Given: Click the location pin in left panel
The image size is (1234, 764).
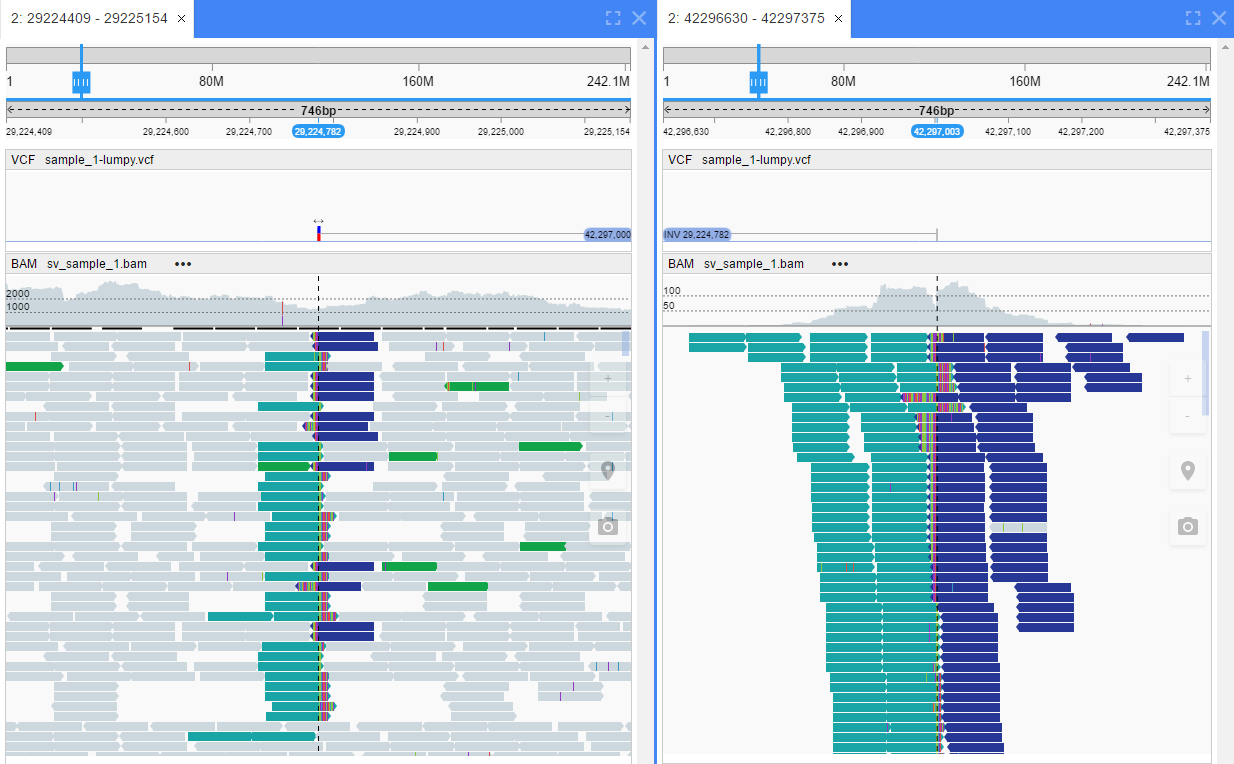Looking at the screenshot, I should (x=607, y=470).
